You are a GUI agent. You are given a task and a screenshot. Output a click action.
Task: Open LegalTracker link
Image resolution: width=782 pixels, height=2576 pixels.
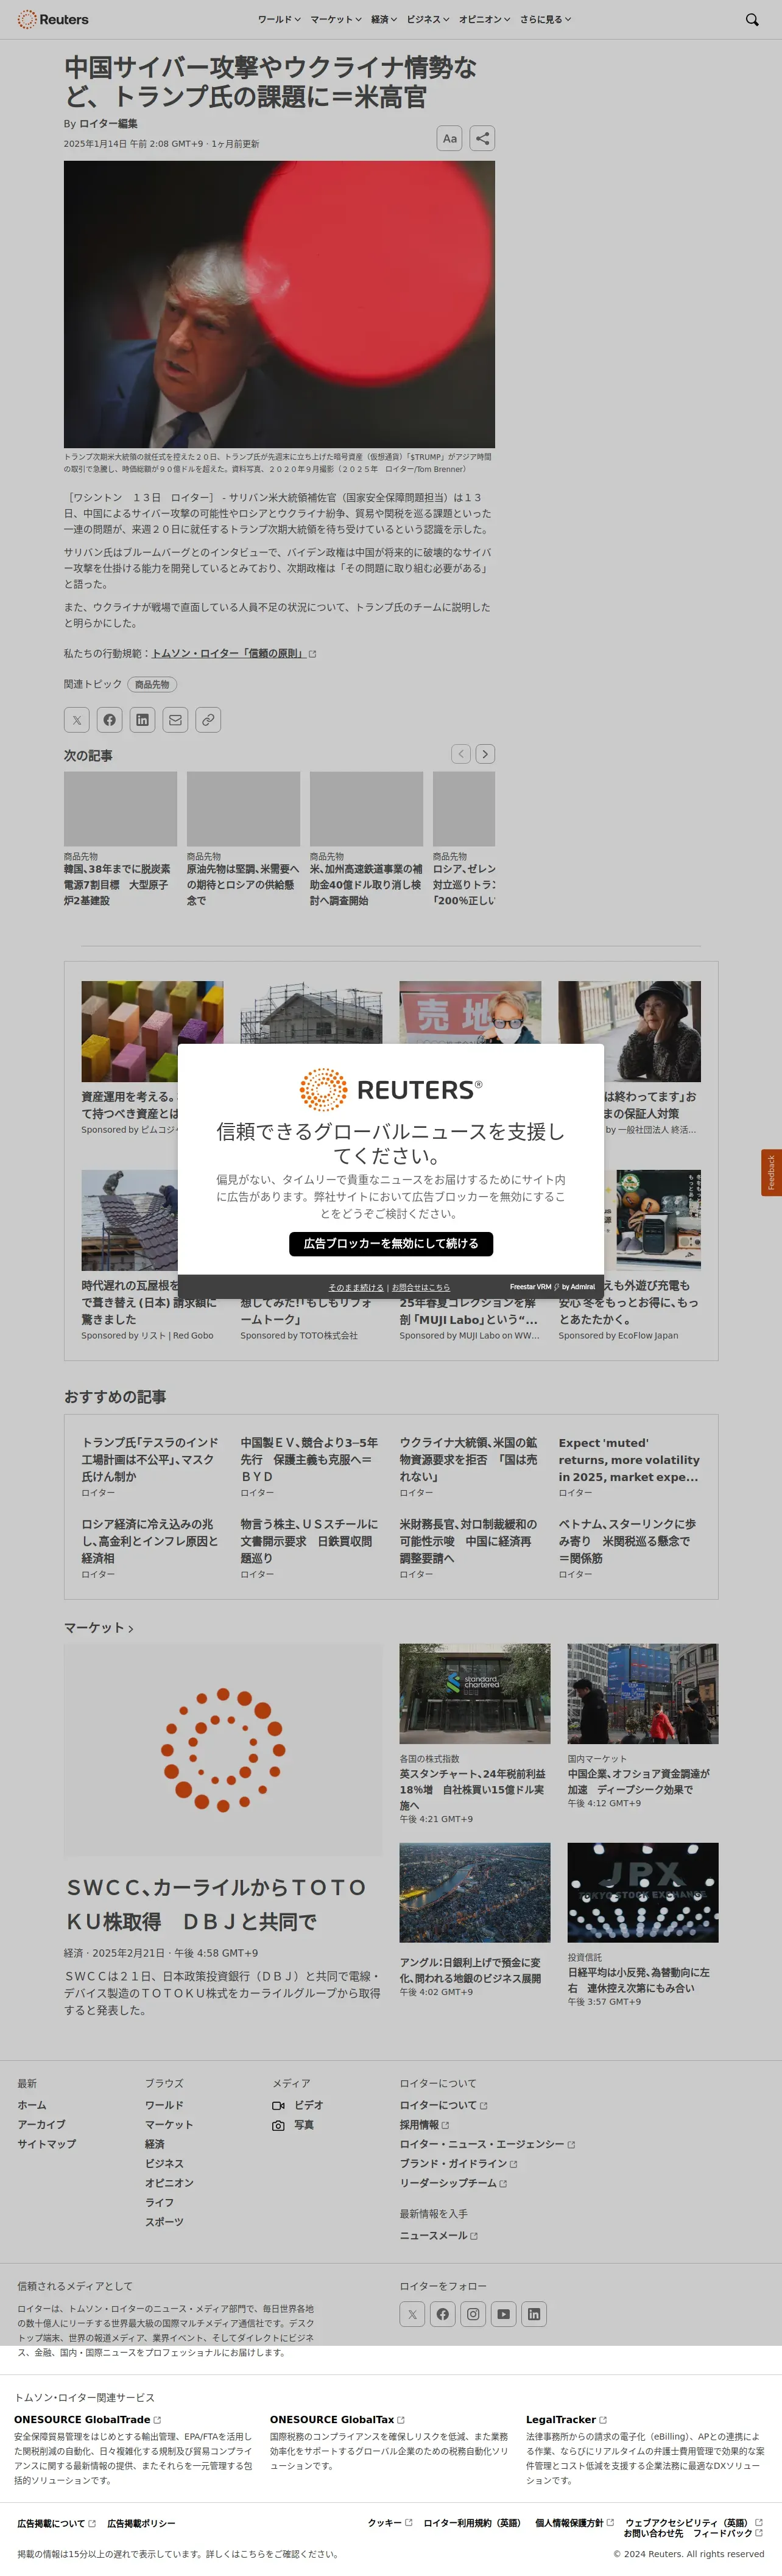coord(566,2419)
